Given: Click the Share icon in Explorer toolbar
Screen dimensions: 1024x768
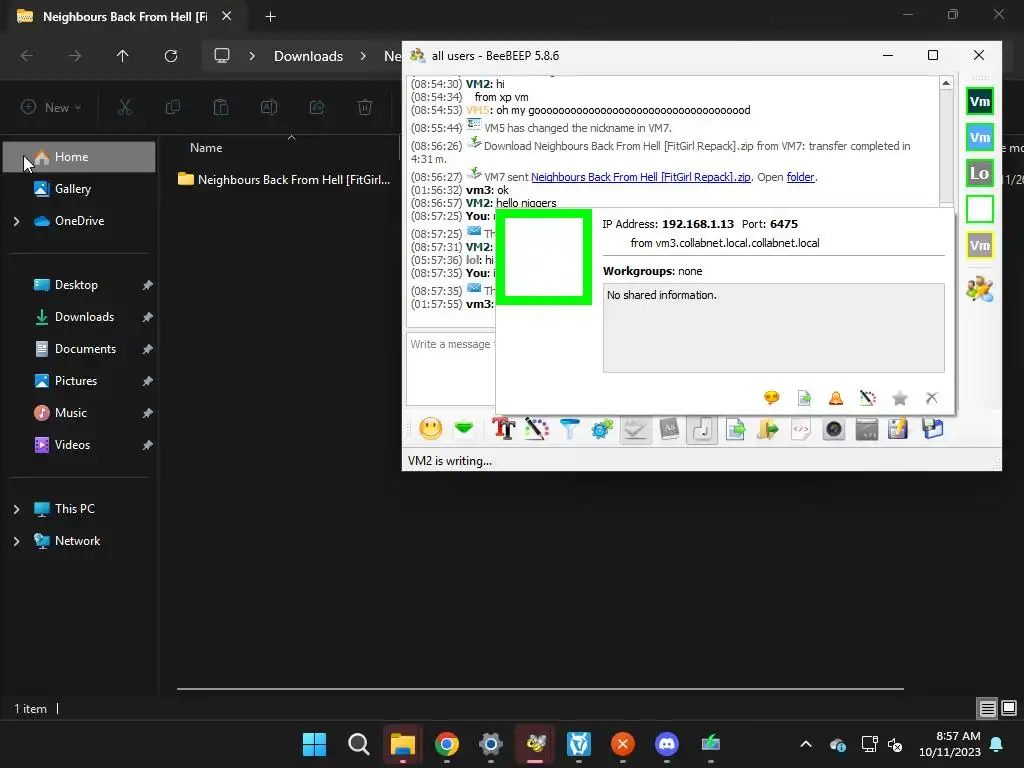Looking at the screenshot, I should click(x=317, y=107).
